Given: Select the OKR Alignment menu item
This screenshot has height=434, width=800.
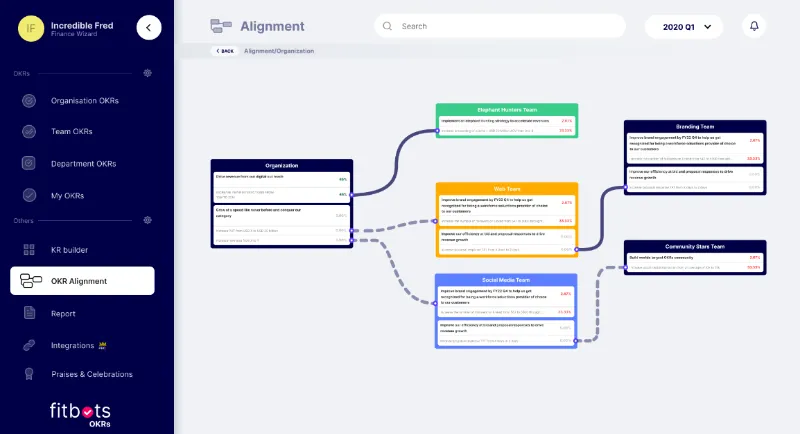Looking at the screenshot, I should pos(82,281).
